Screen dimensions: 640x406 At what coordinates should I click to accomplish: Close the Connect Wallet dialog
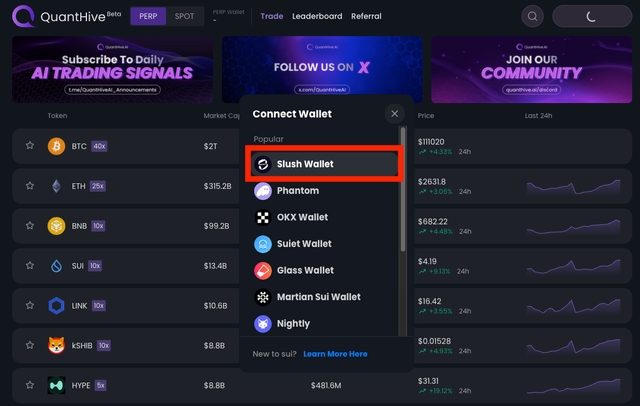[395, 114]
